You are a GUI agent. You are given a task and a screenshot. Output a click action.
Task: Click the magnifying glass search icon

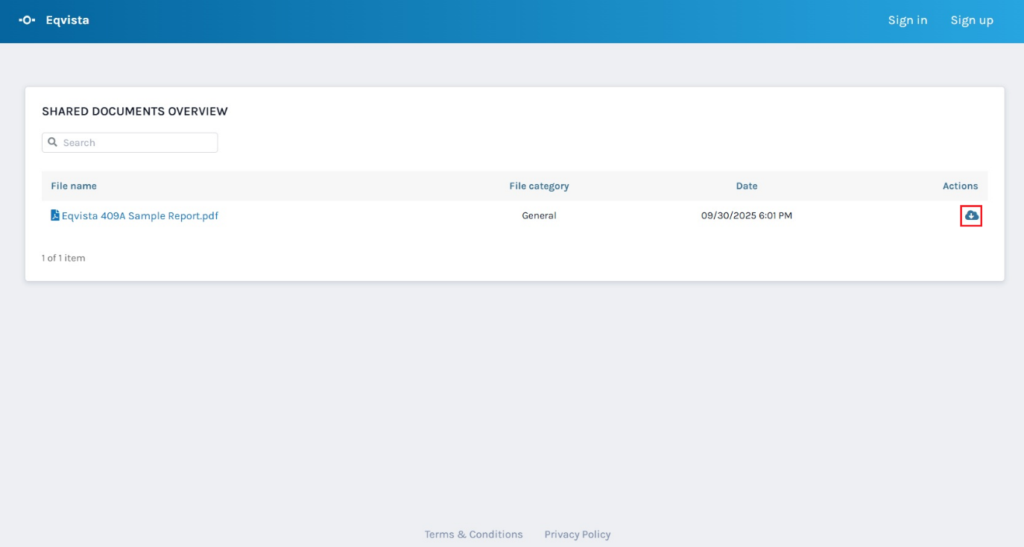coord(53,143)
